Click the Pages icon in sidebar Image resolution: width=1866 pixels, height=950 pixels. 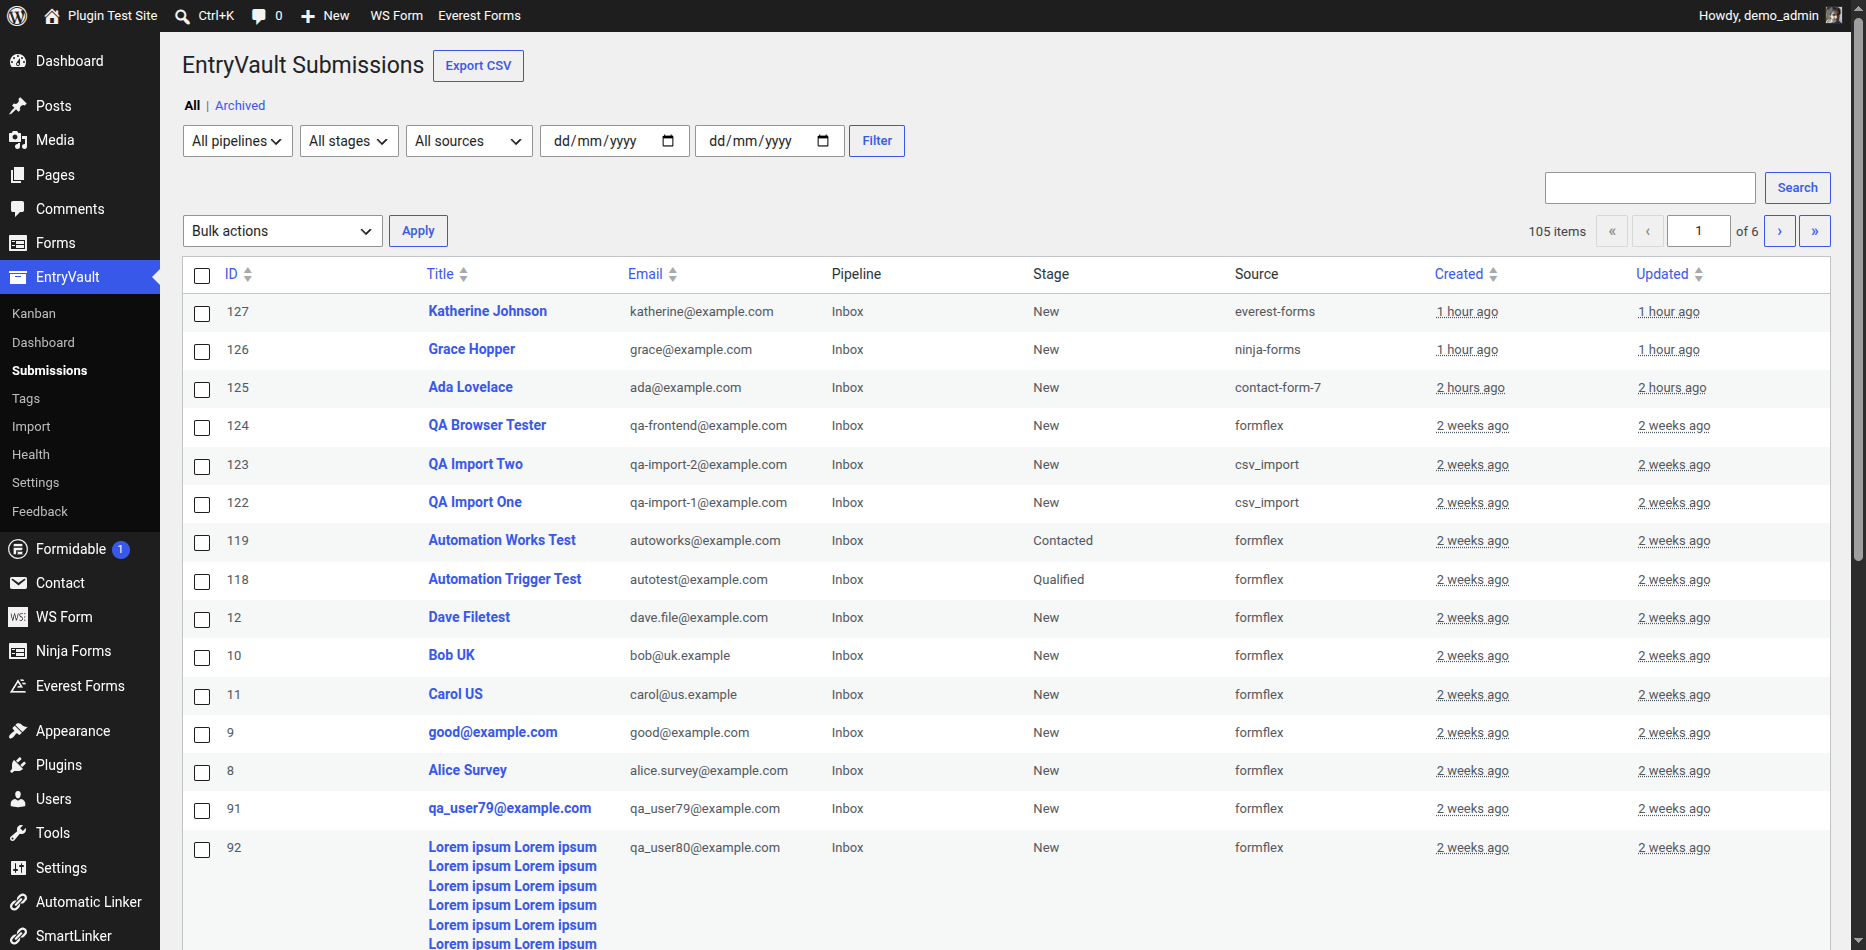click(18, 175)
